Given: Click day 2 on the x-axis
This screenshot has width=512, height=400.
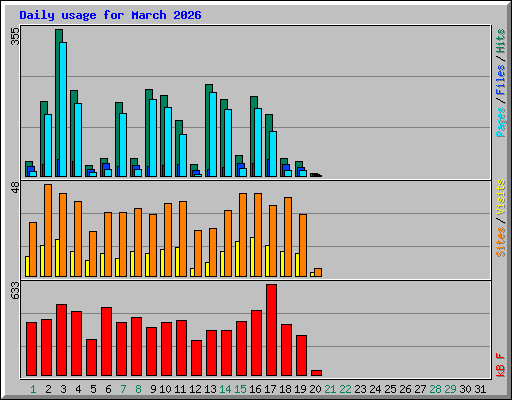Looking at the screenshot, I should (48, 389).
